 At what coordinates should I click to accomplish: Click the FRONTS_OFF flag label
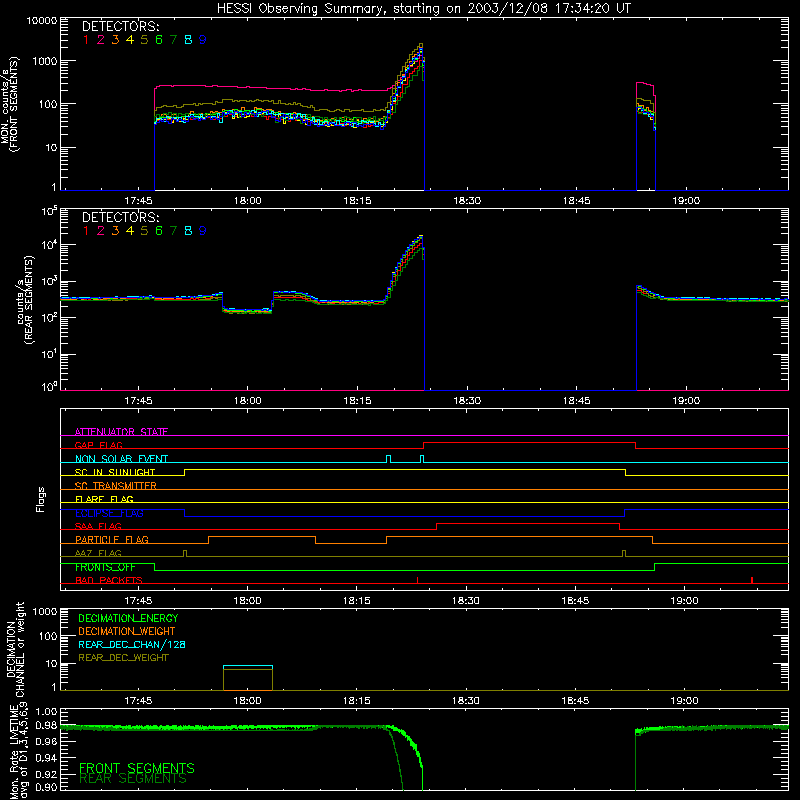point(105,567)
